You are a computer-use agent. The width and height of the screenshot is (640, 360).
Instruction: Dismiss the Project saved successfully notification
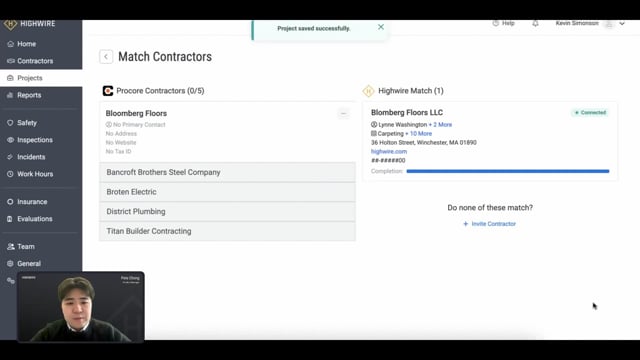pyautogui.click(x=381, y=27)
